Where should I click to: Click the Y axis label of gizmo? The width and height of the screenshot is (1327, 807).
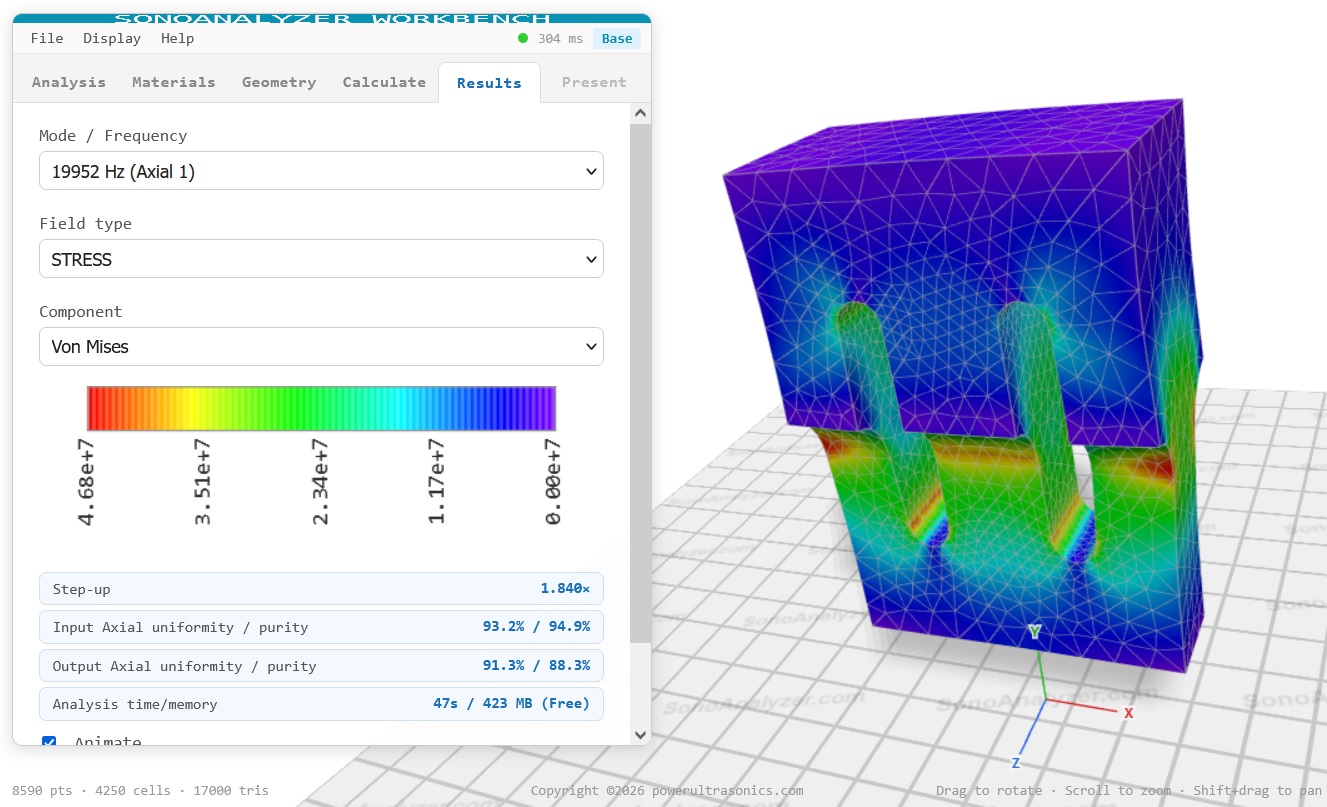tap(1035, 632)
